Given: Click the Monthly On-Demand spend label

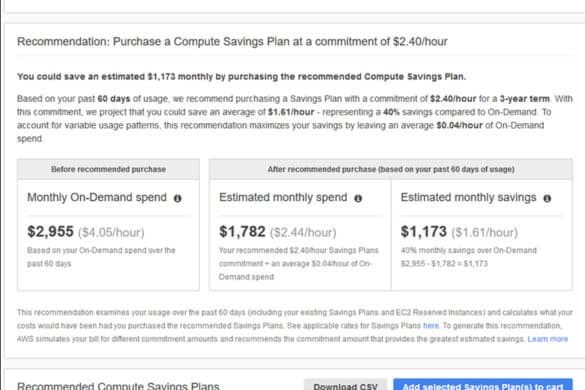Looking at the screenshot, I should (97, 197).
